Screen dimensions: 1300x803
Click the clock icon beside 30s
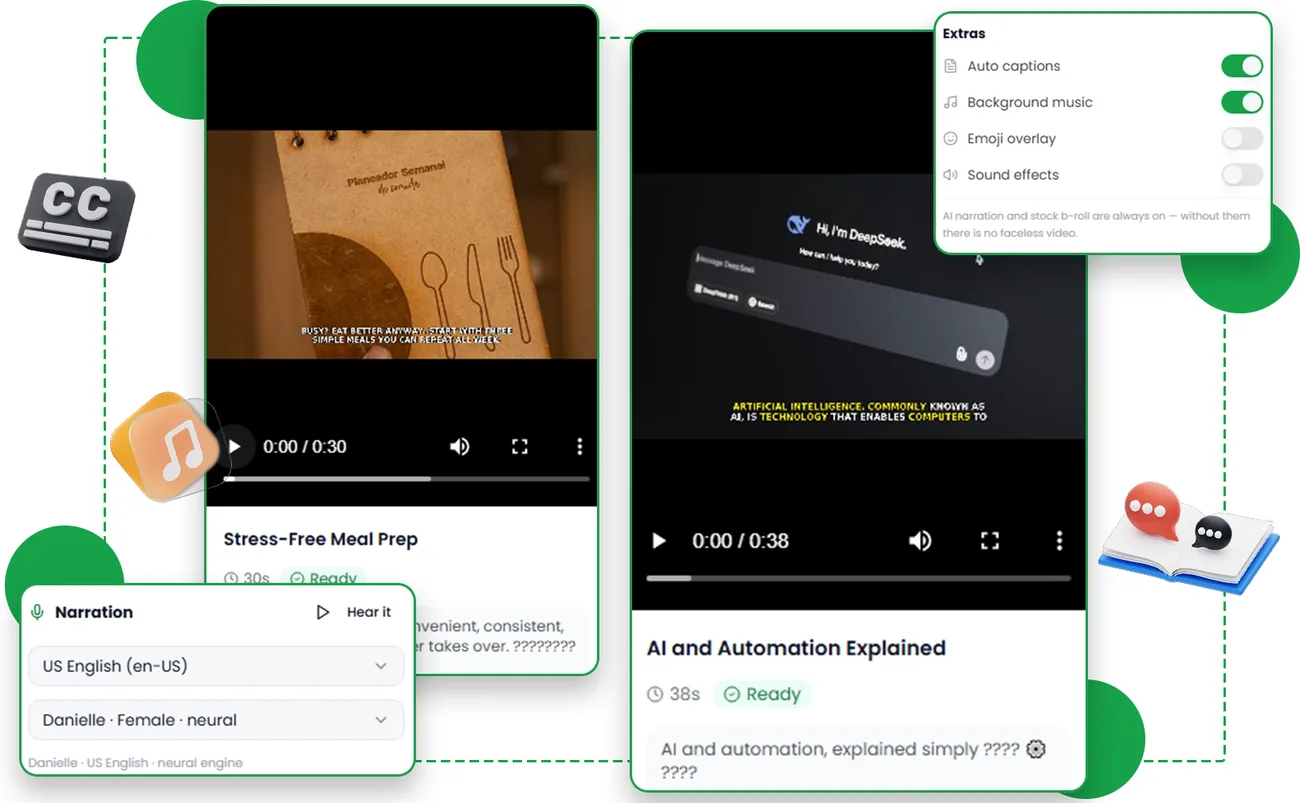click(x=231, y=578)
